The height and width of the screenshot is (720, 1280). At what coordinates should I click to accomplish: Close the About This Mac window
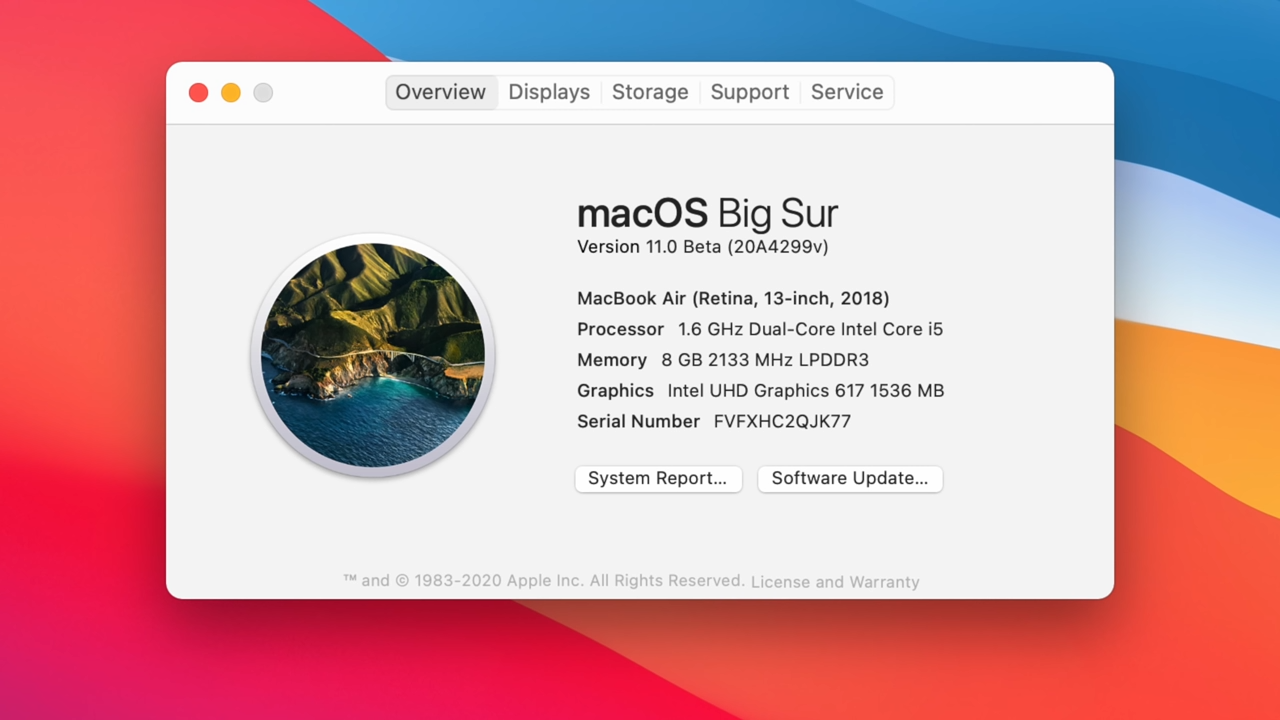click(x=198, y=93)
